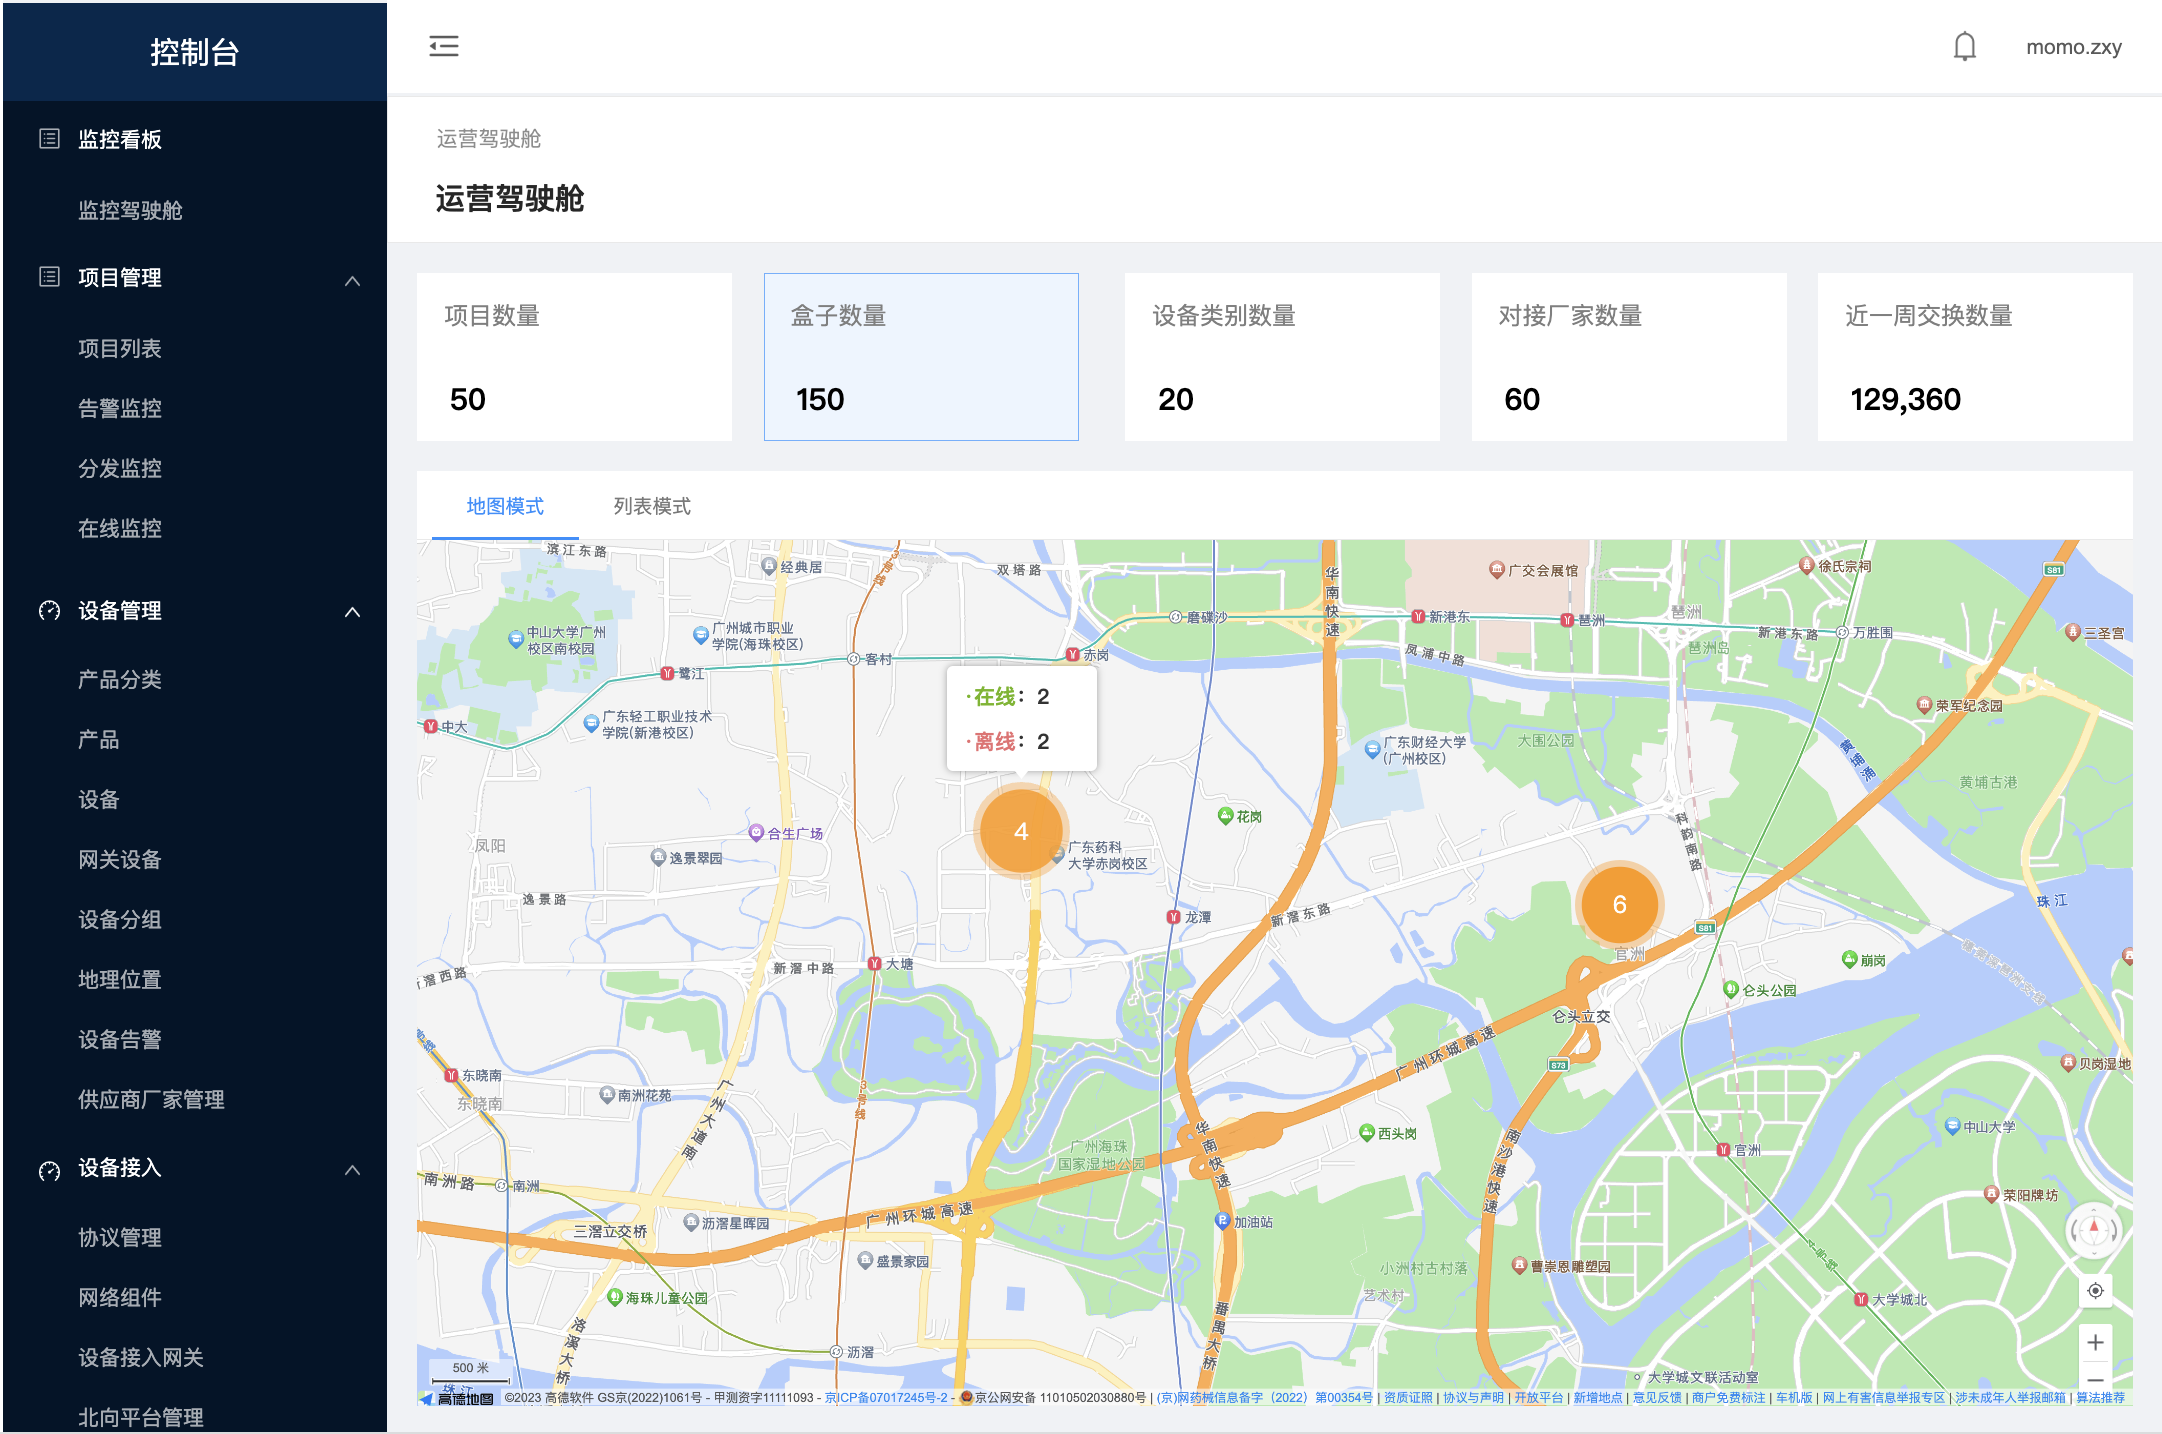Open 供应商厂家管理 in the sidebar

[151, 1100]
